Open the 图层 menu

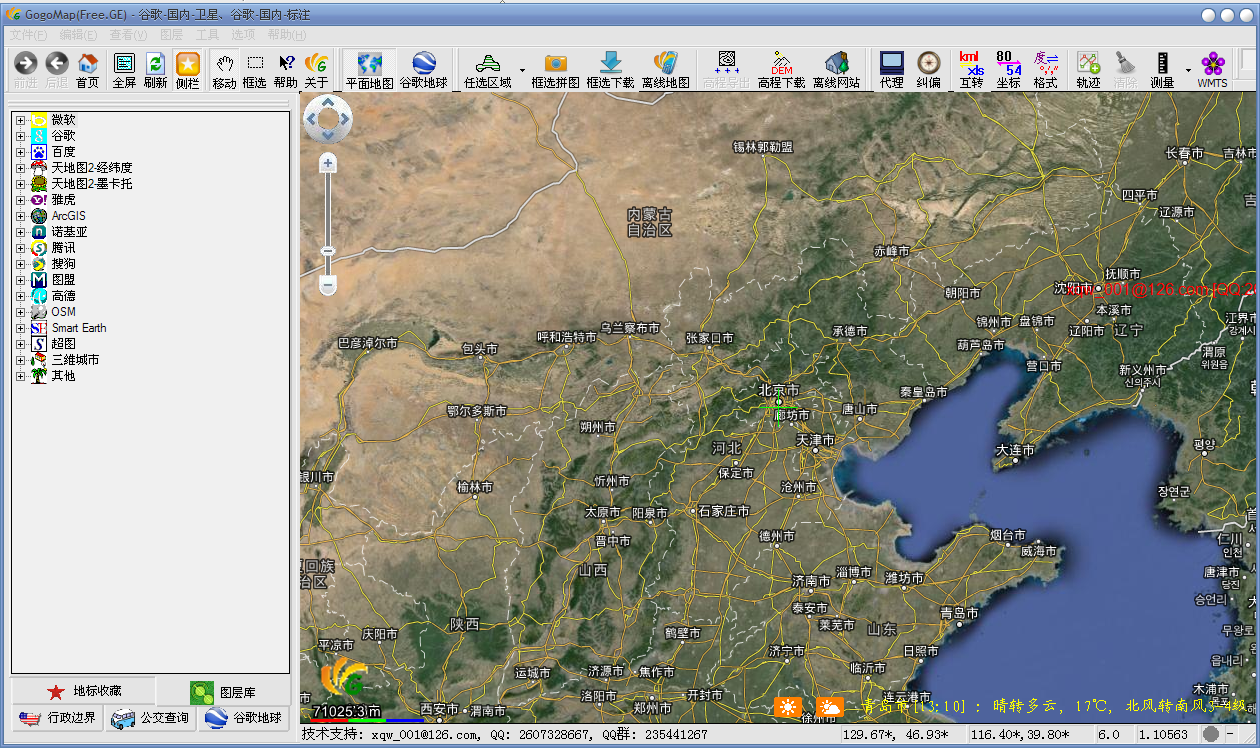pos(171,34)
